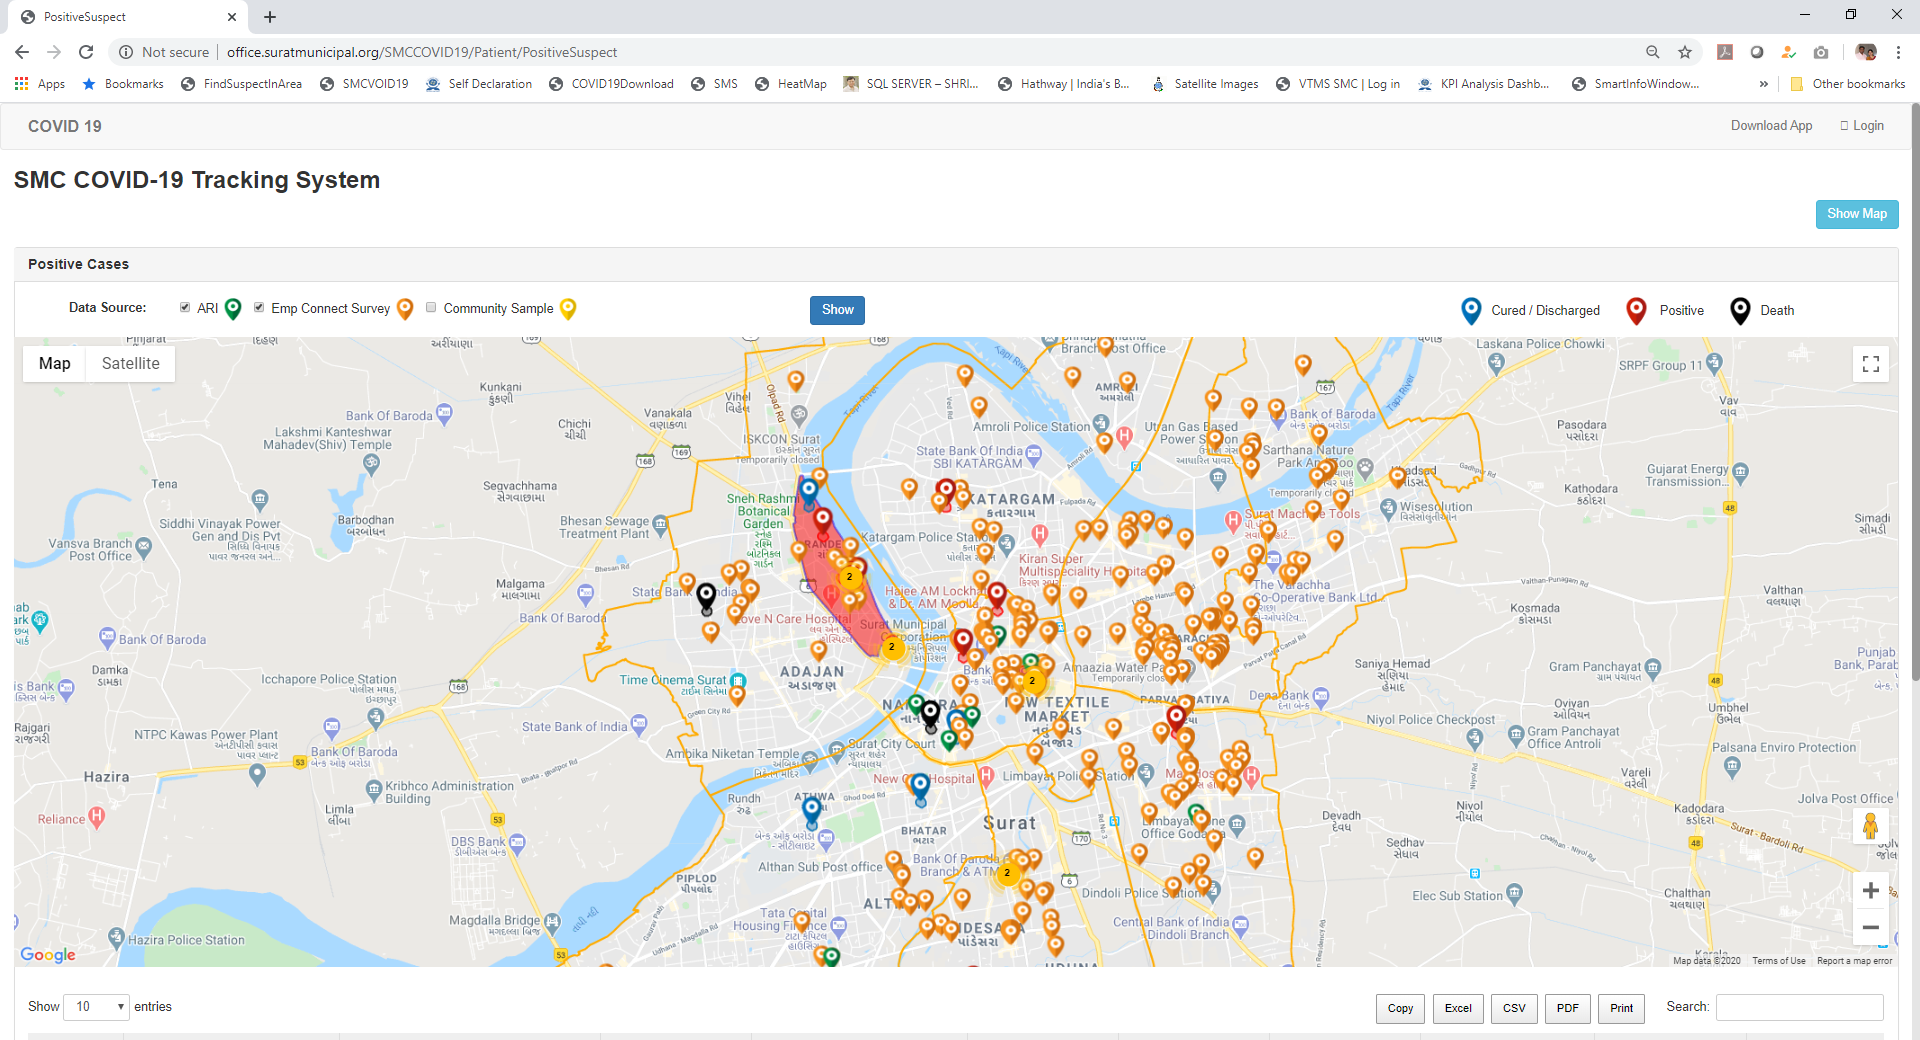Toggle fullscreen map view

coord(1871,365)
